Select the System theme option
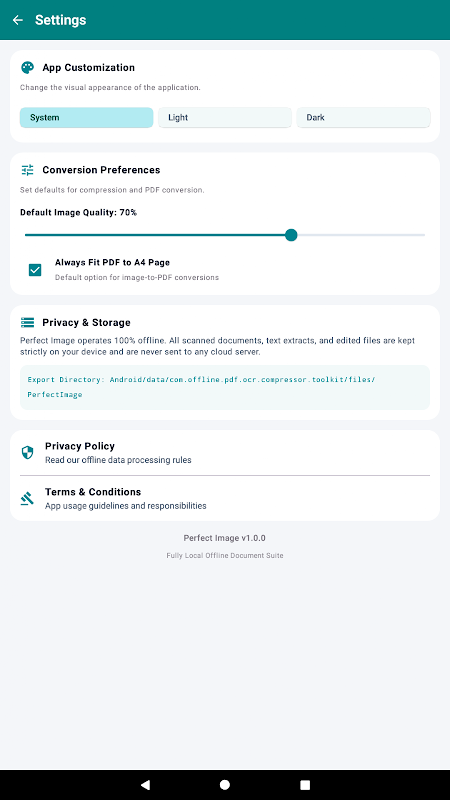 pyautogui.click(x=86, y=117)
